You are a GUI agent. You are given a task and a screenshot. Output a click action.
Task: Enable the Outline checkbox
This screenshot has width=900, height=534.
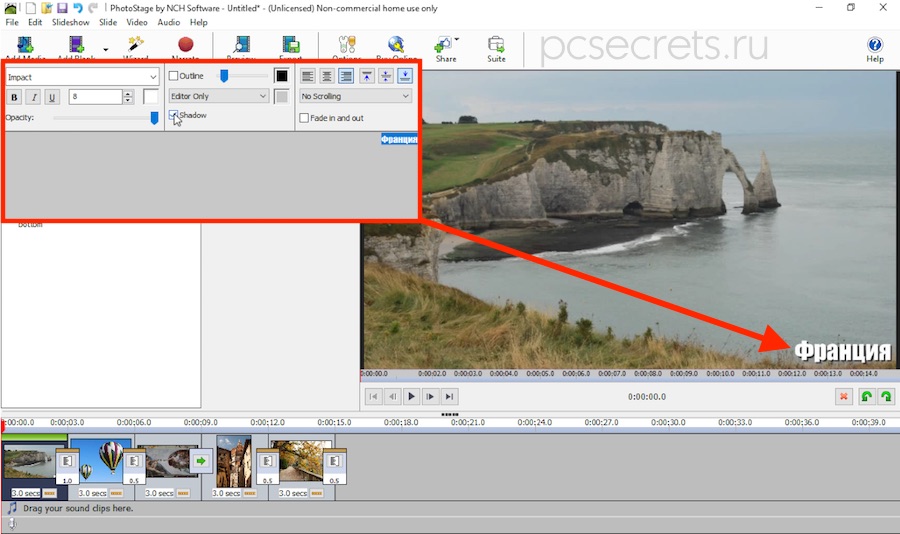tap(173, 76)
